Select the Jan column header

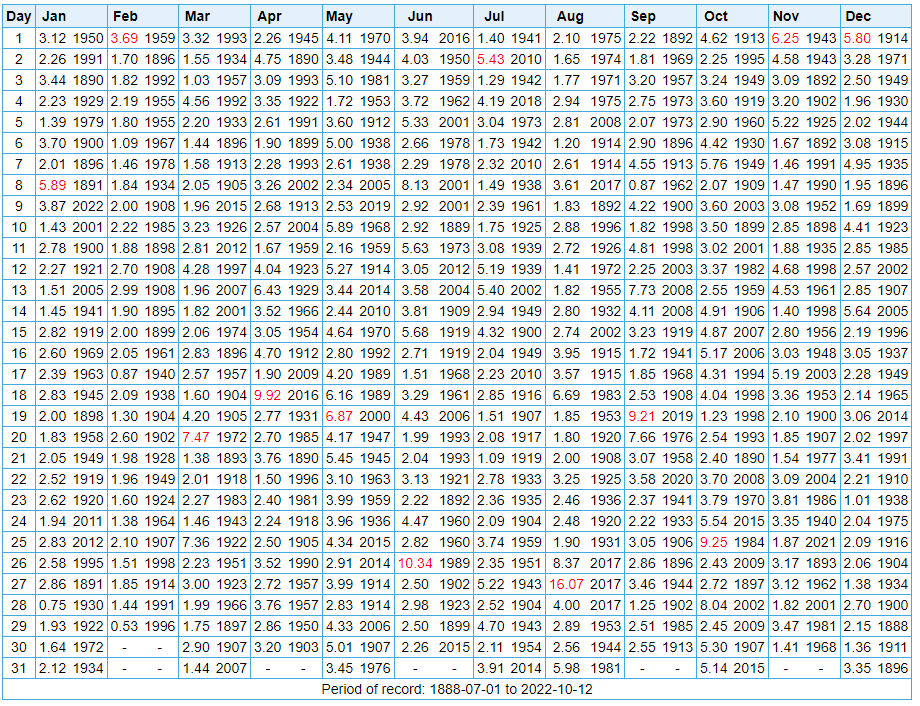click(x=52, y=16)
